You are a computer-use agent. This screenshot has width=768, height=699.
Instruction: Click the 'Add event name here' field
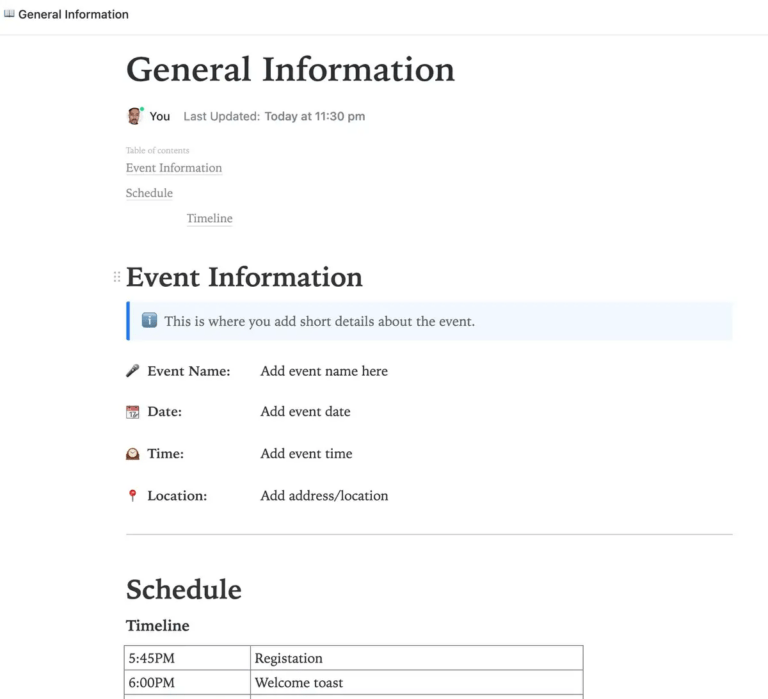(x=324, y=371)
